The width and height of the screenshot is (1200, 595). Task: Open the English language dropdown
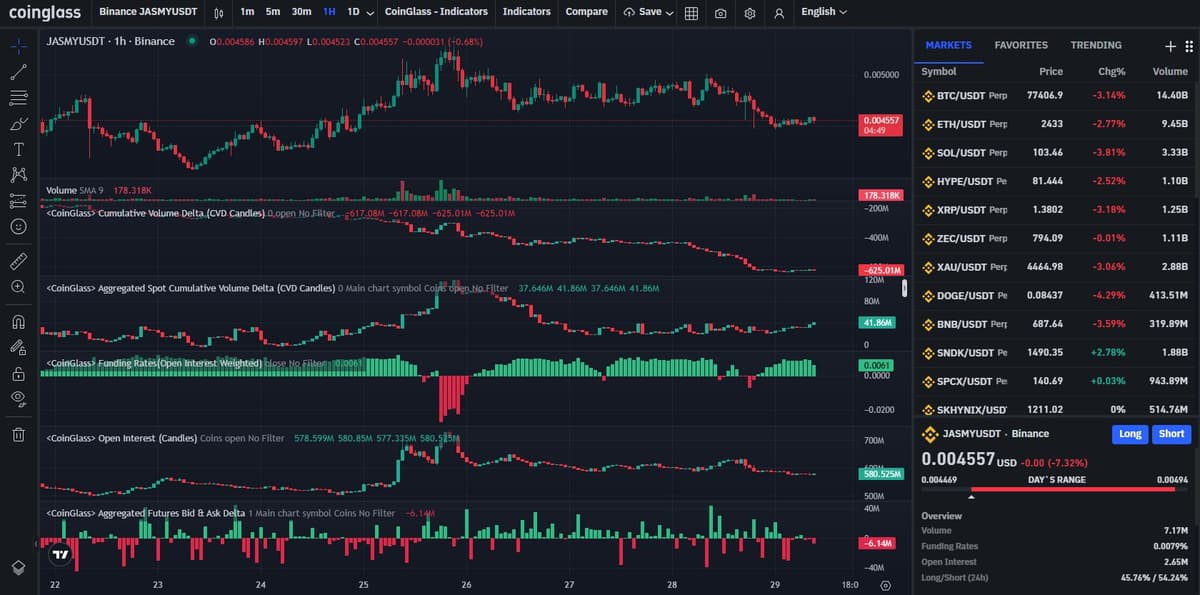point(824,12)
